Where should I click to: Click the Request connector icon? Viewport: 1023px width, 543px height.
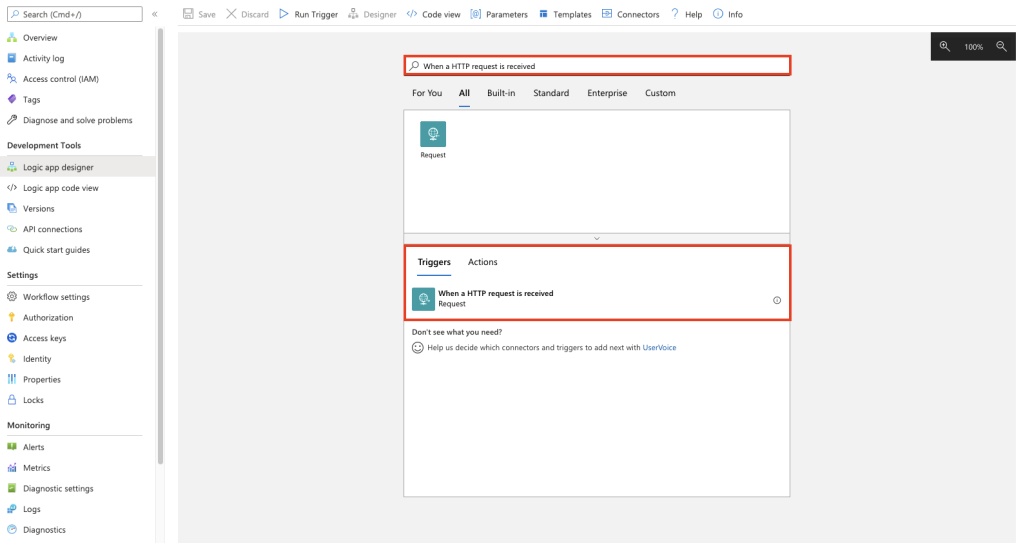tap(433, 135)
